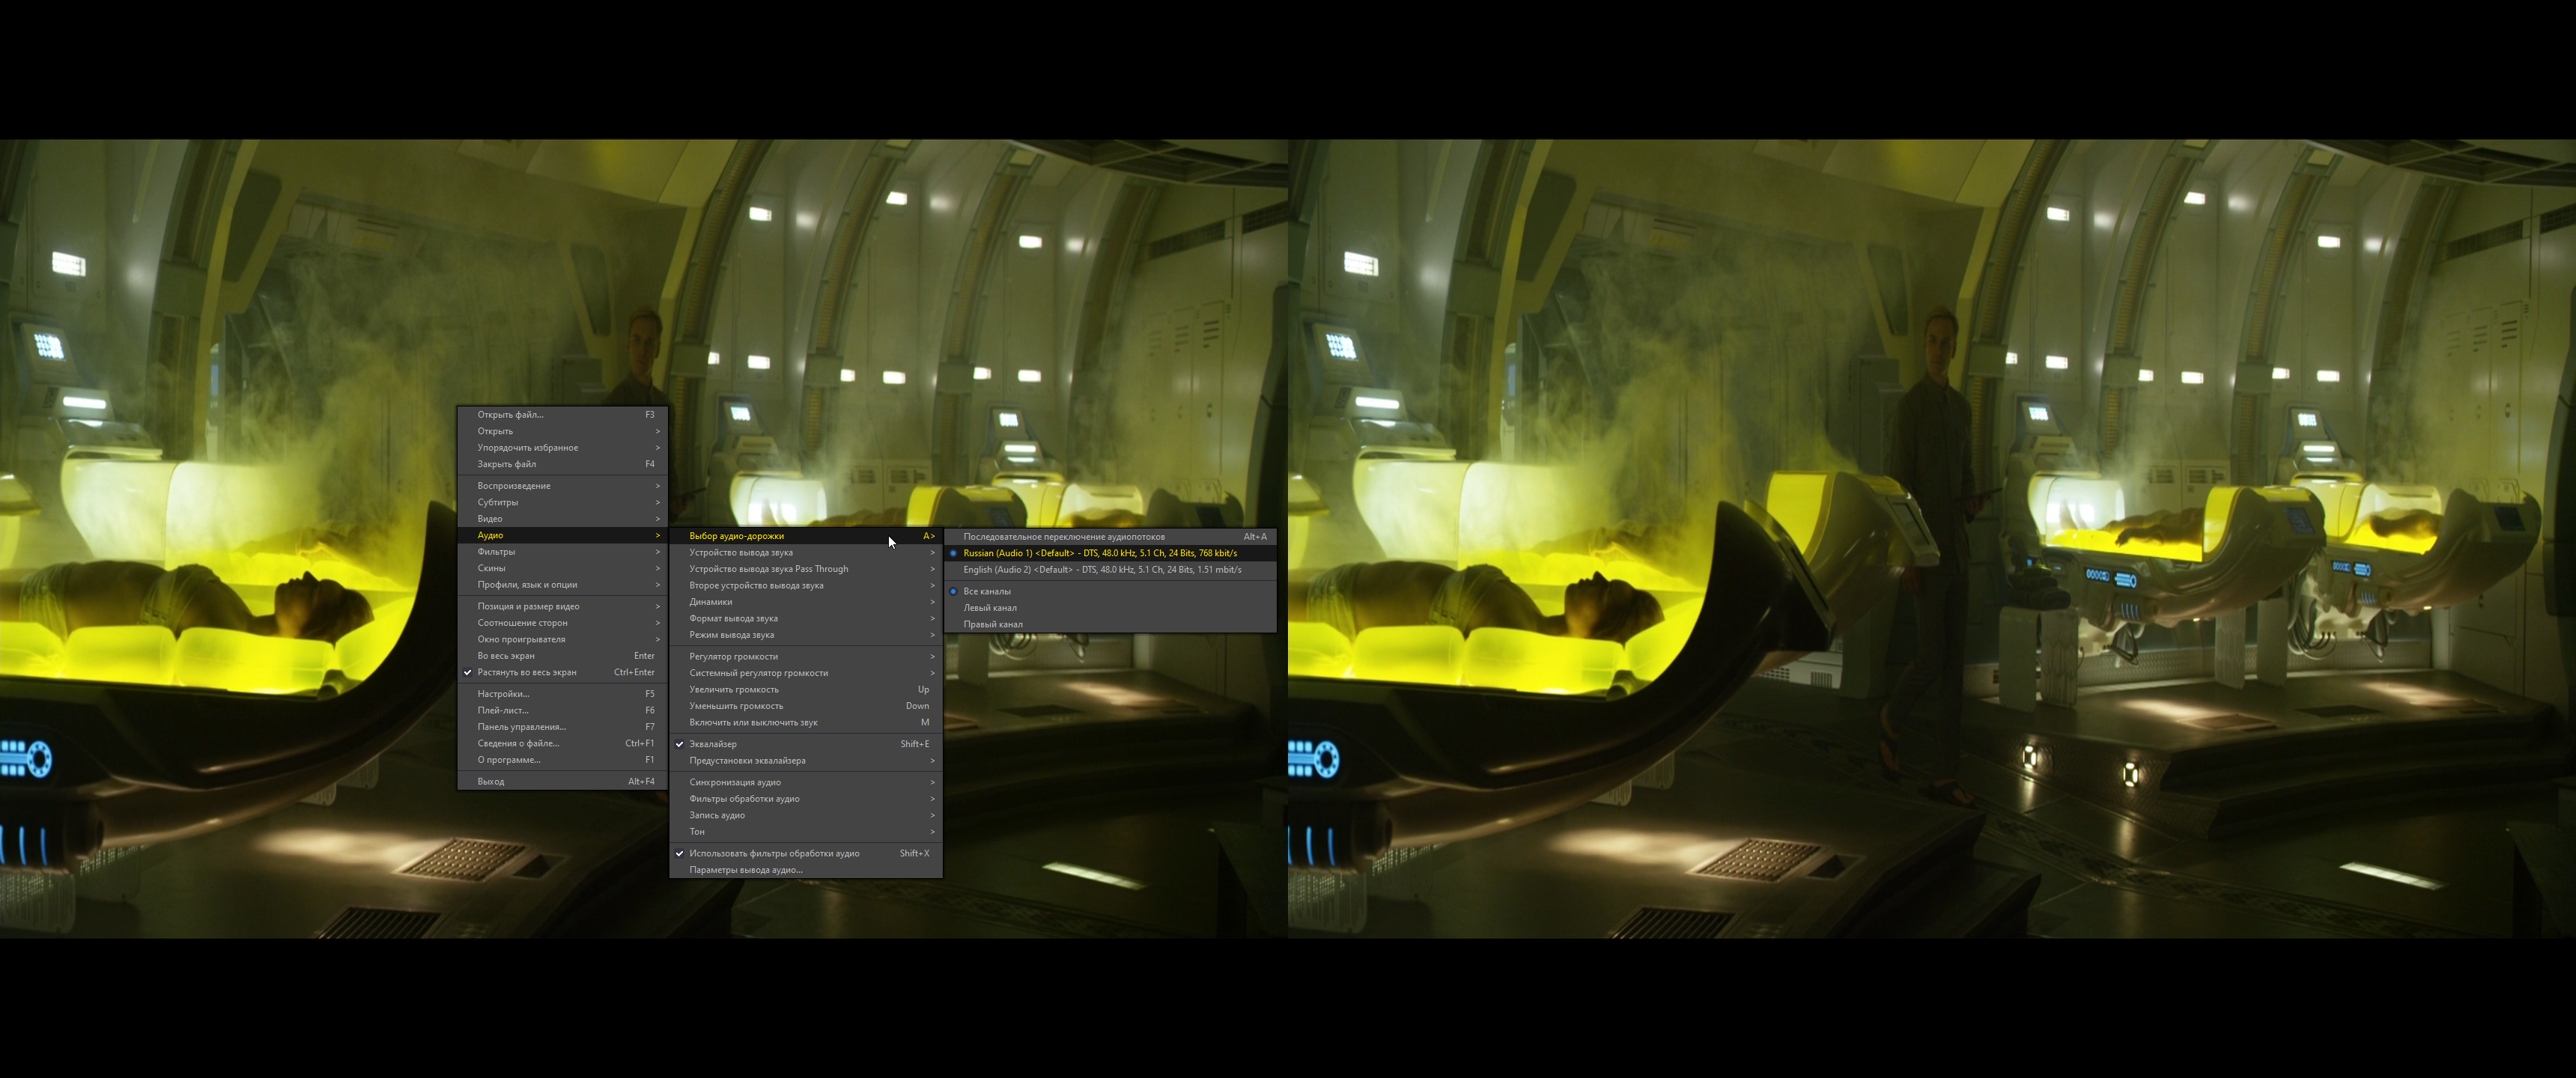Open 'Параметры вывода аудио...' dialog
The width and height of the screenshot is (2576, 1078).
745,870
